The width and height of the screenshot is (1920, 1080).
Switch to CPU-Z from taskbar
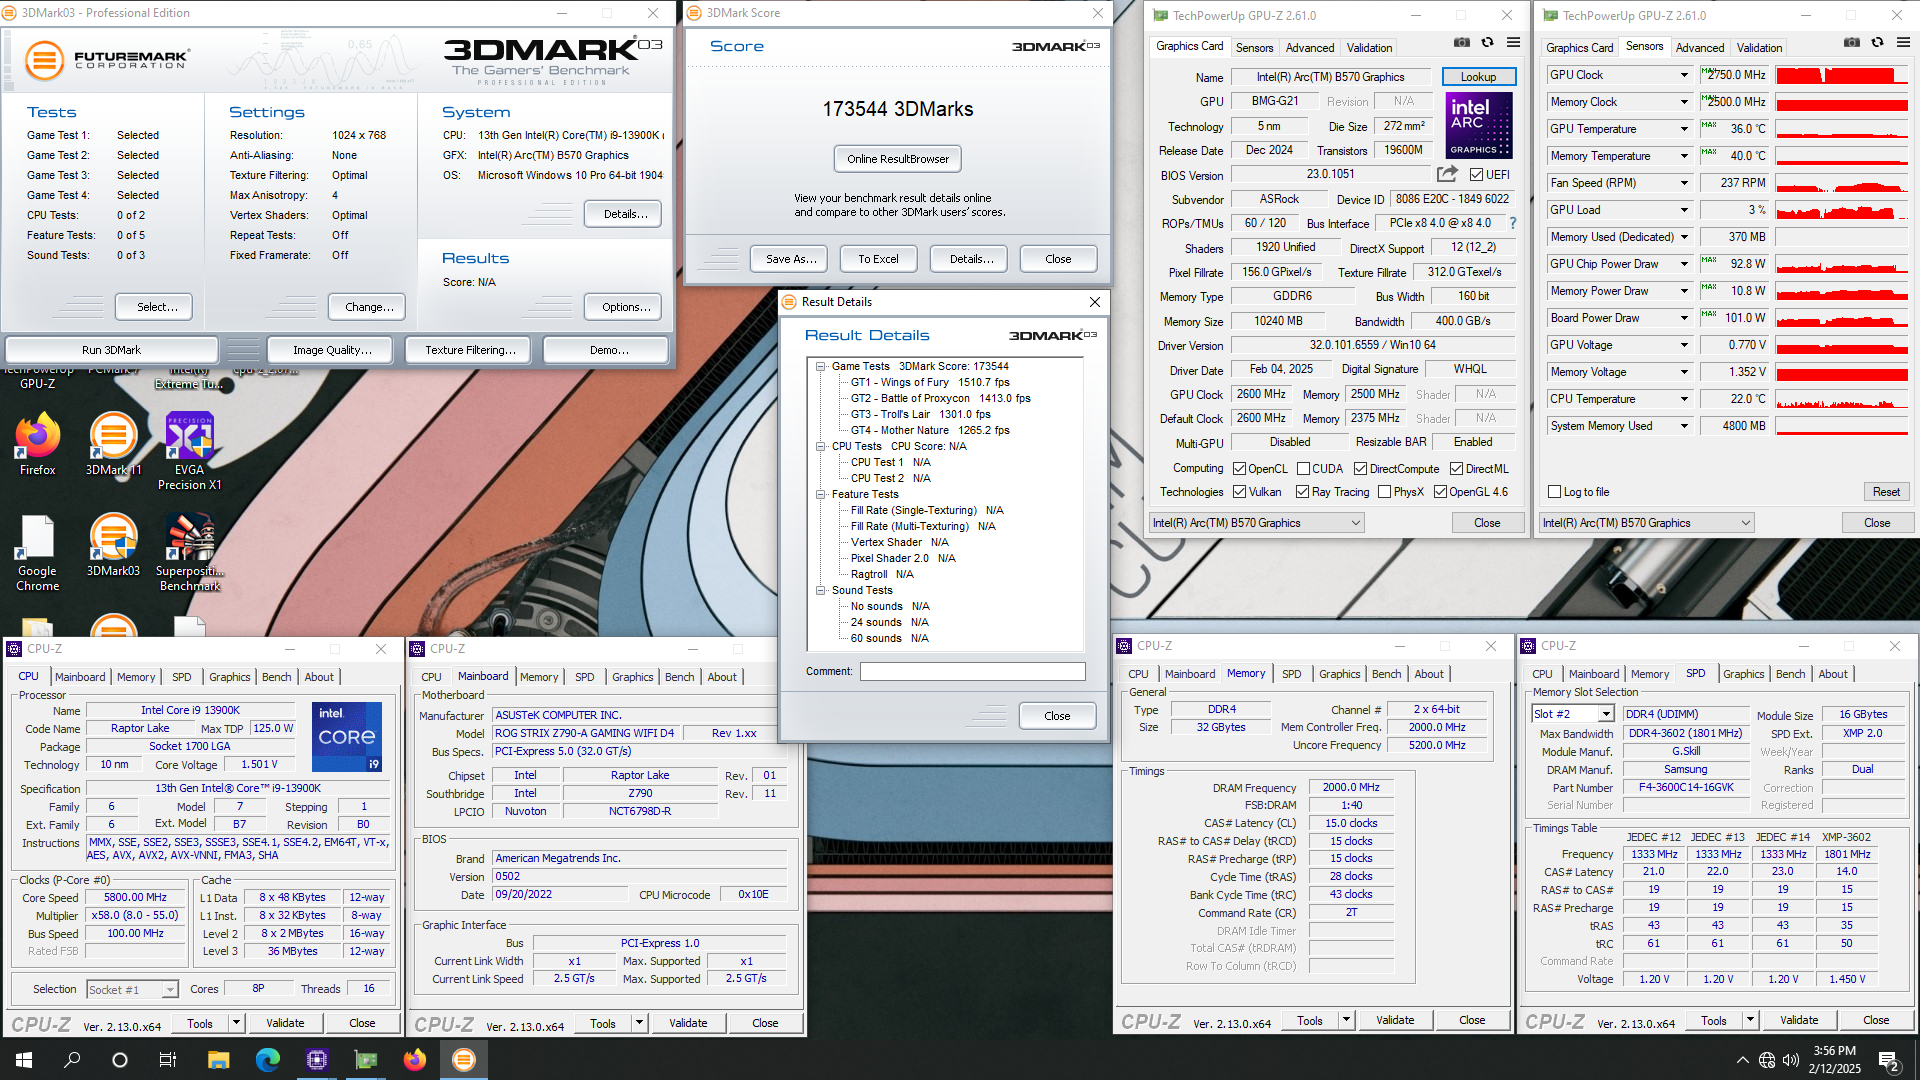[317, 1059]
